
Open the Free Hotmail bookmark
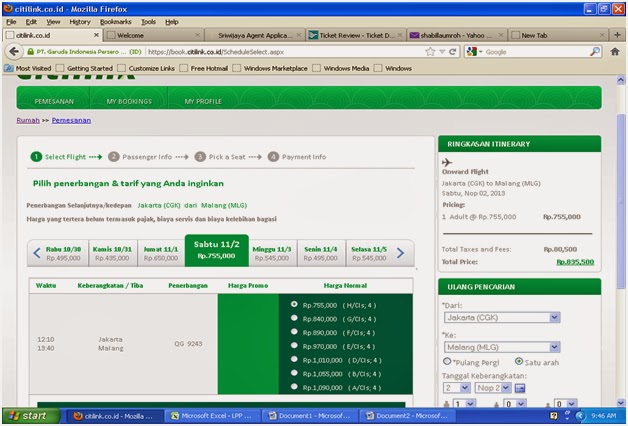coord(205,68)
